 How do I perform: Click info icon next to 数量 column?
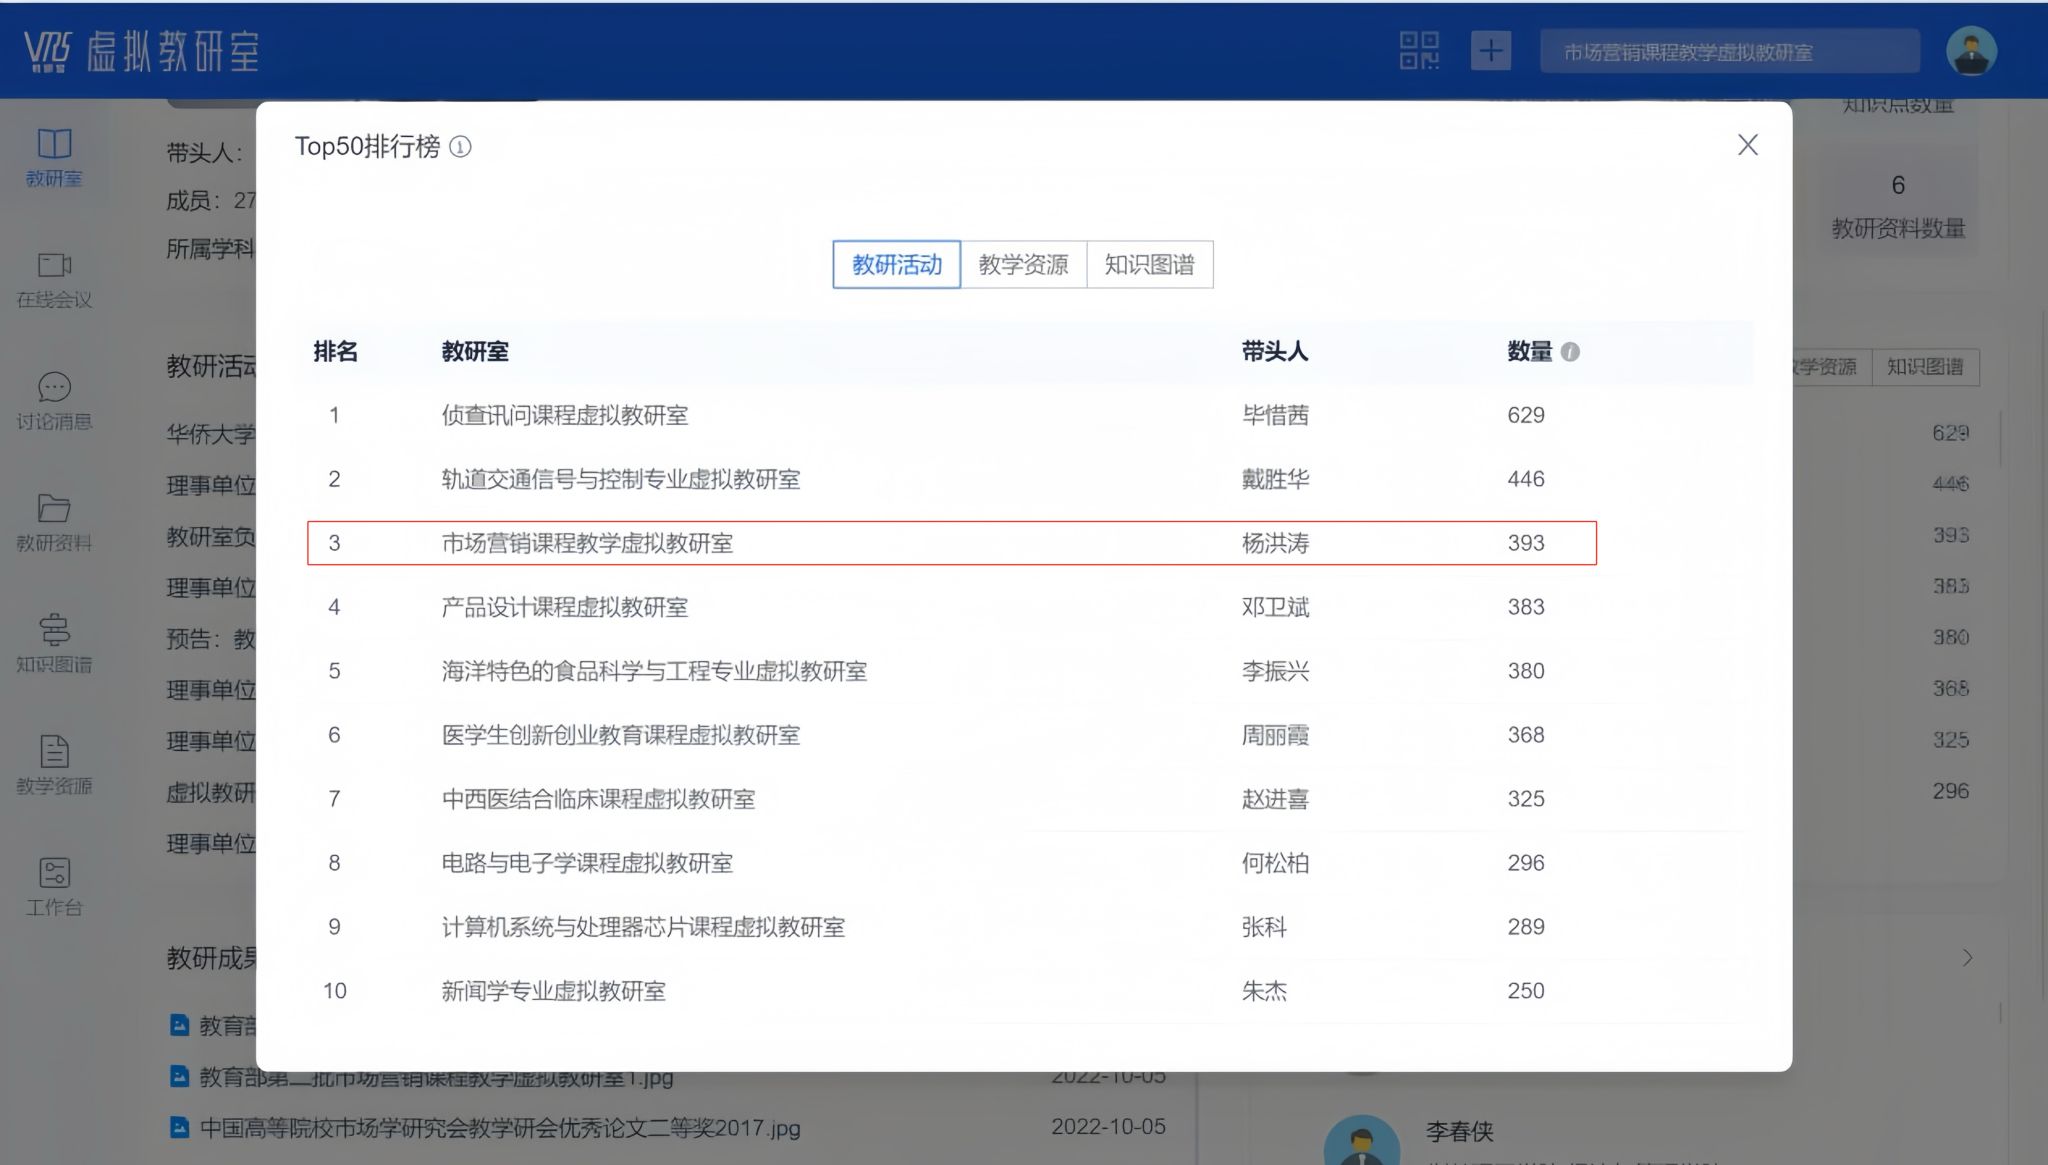(1570, 352)
